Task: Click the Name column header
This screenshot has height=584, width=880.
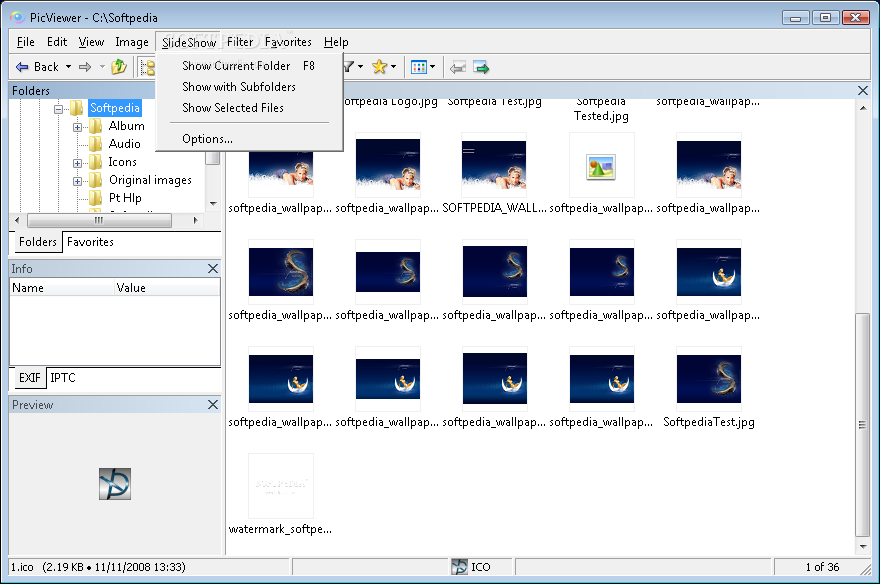Action: 62,288
